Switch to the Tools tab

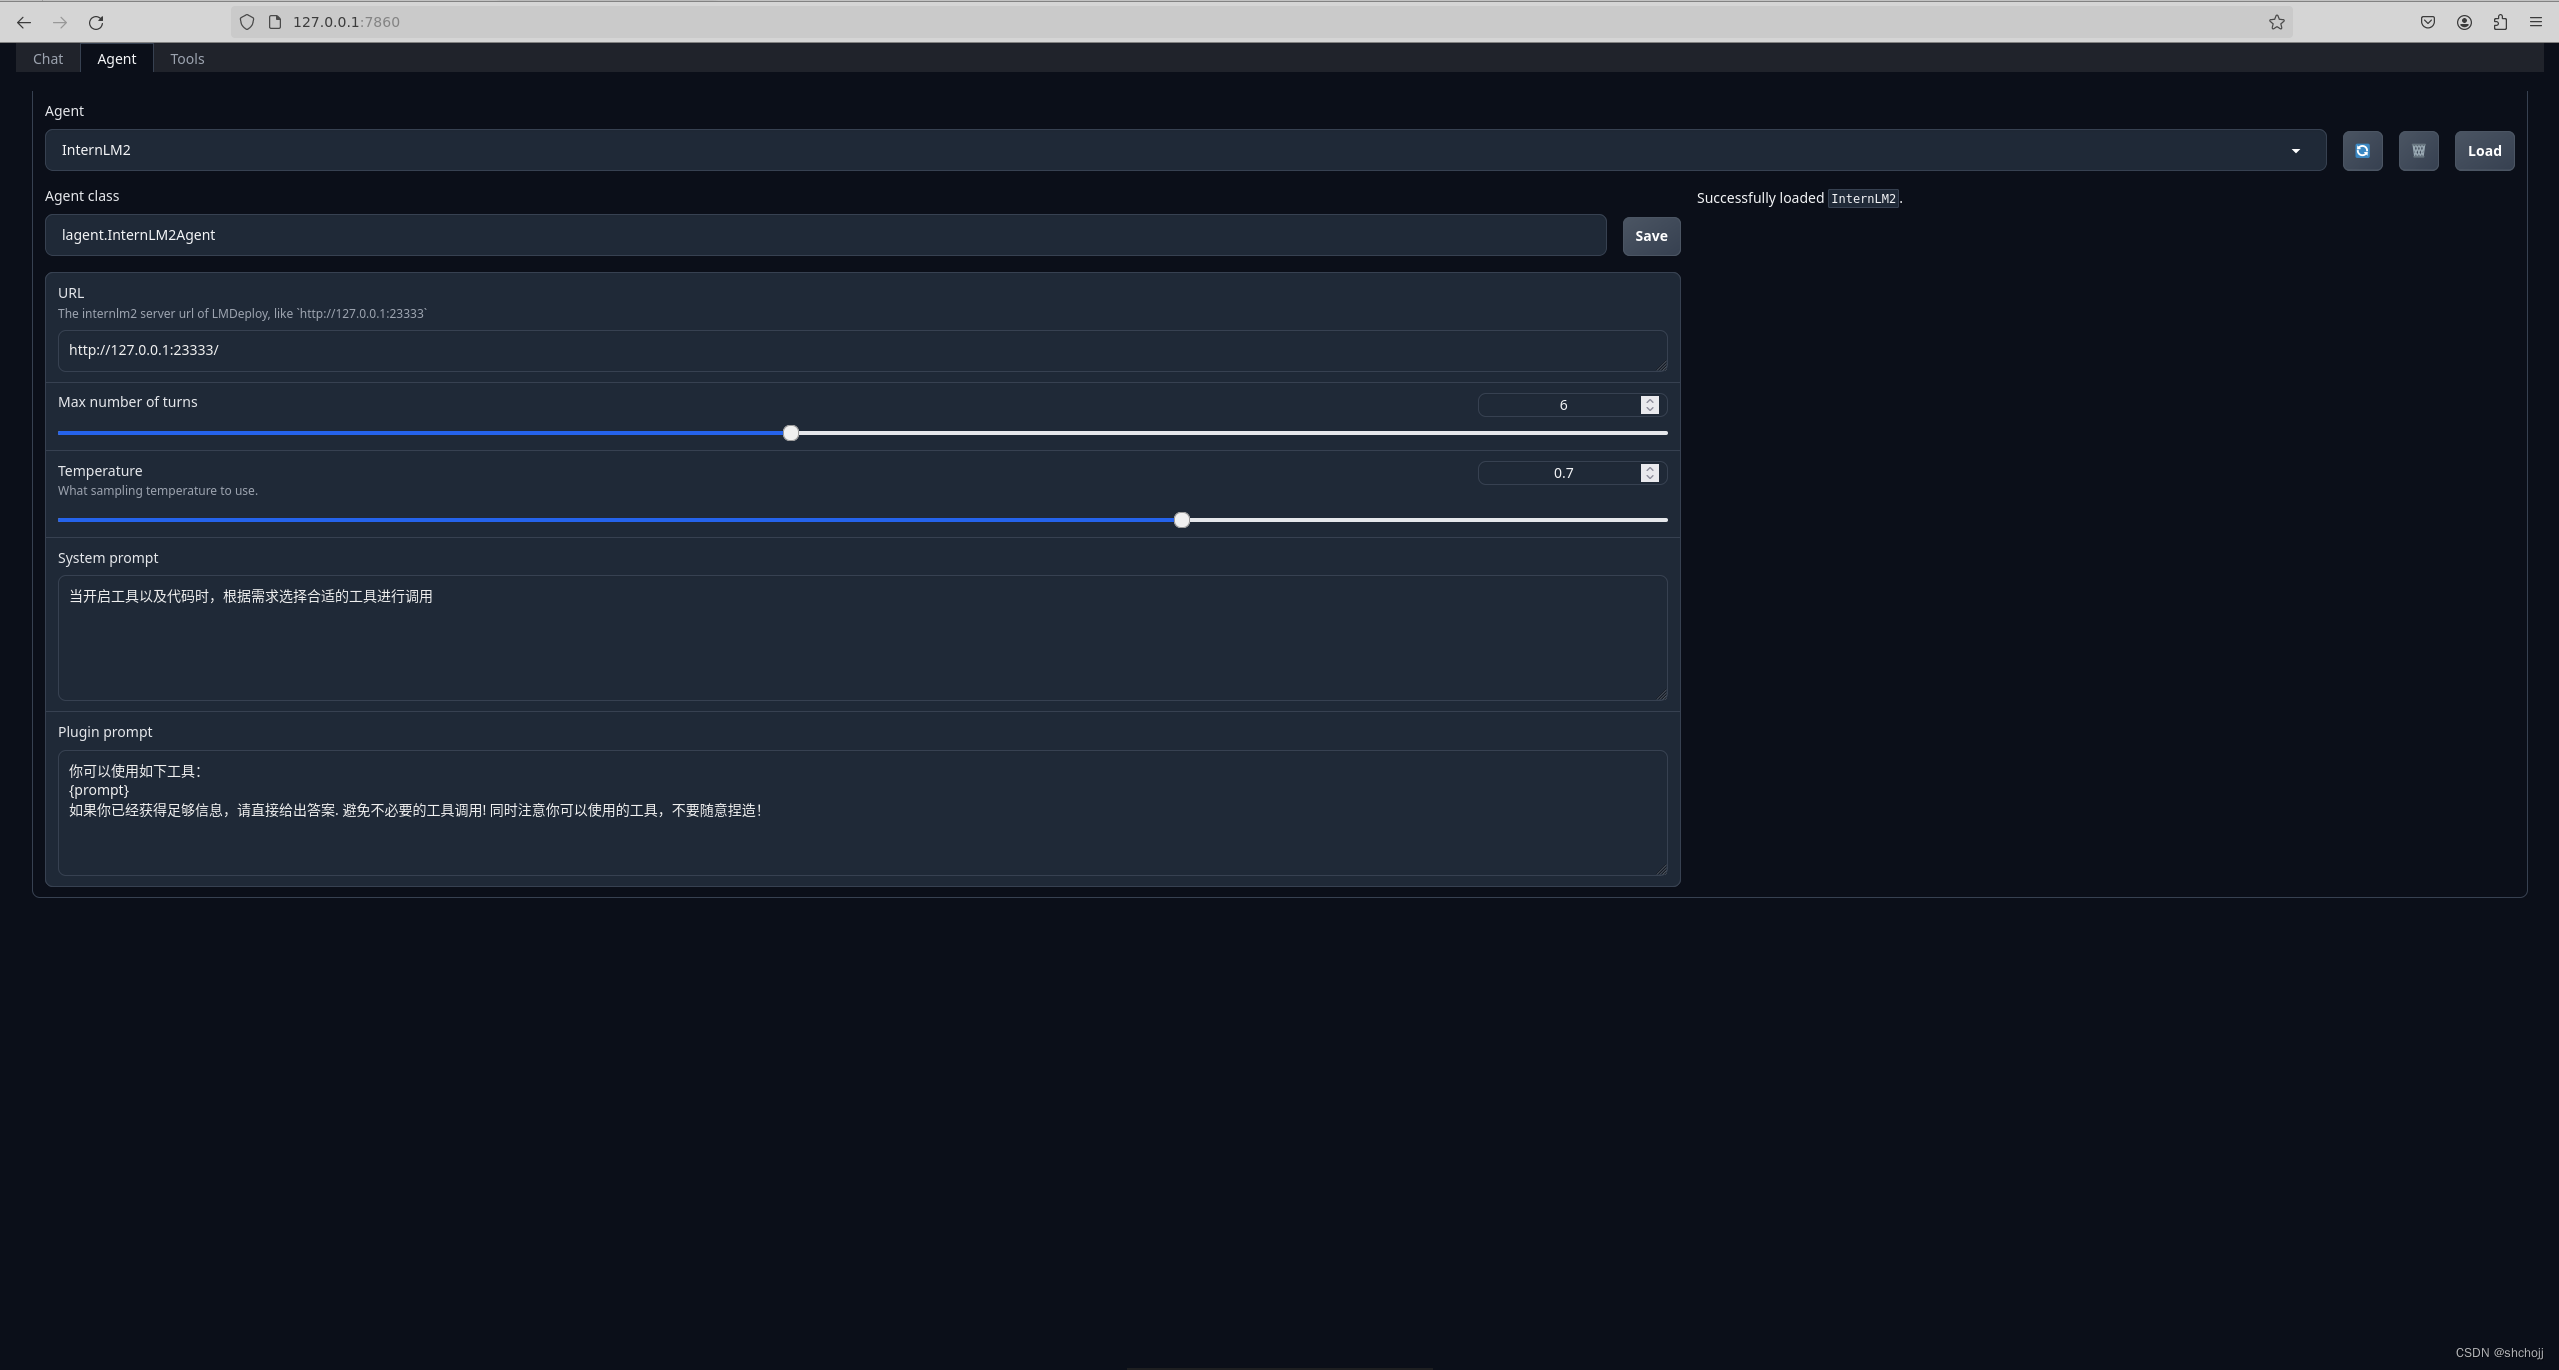(x=187, y=59)
